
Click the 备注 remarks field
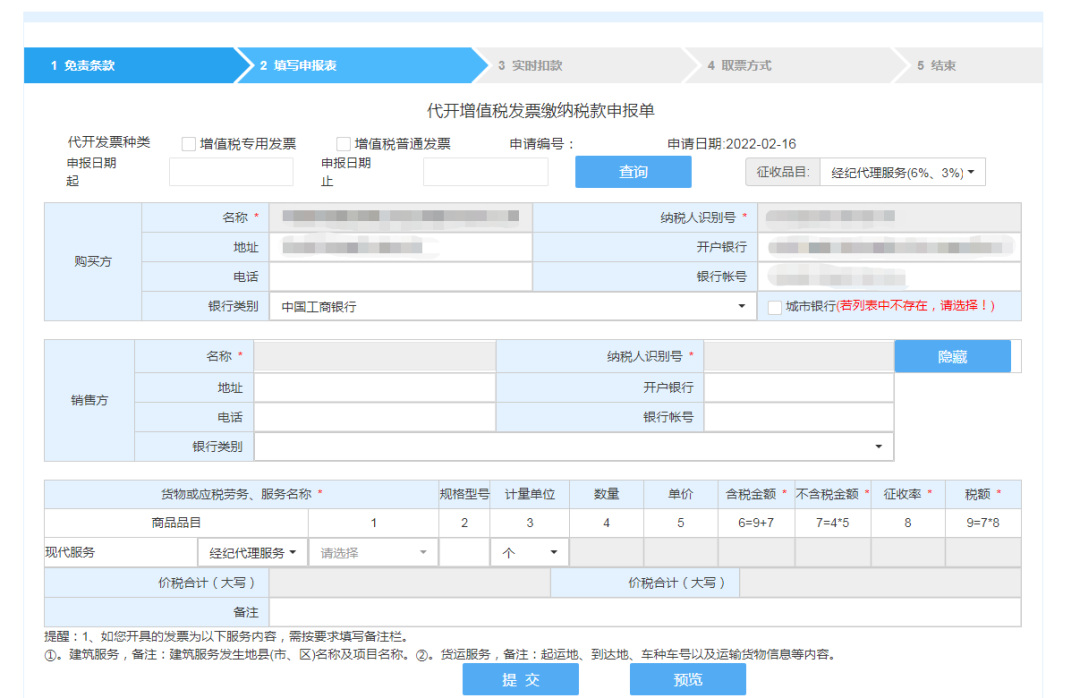645,612
